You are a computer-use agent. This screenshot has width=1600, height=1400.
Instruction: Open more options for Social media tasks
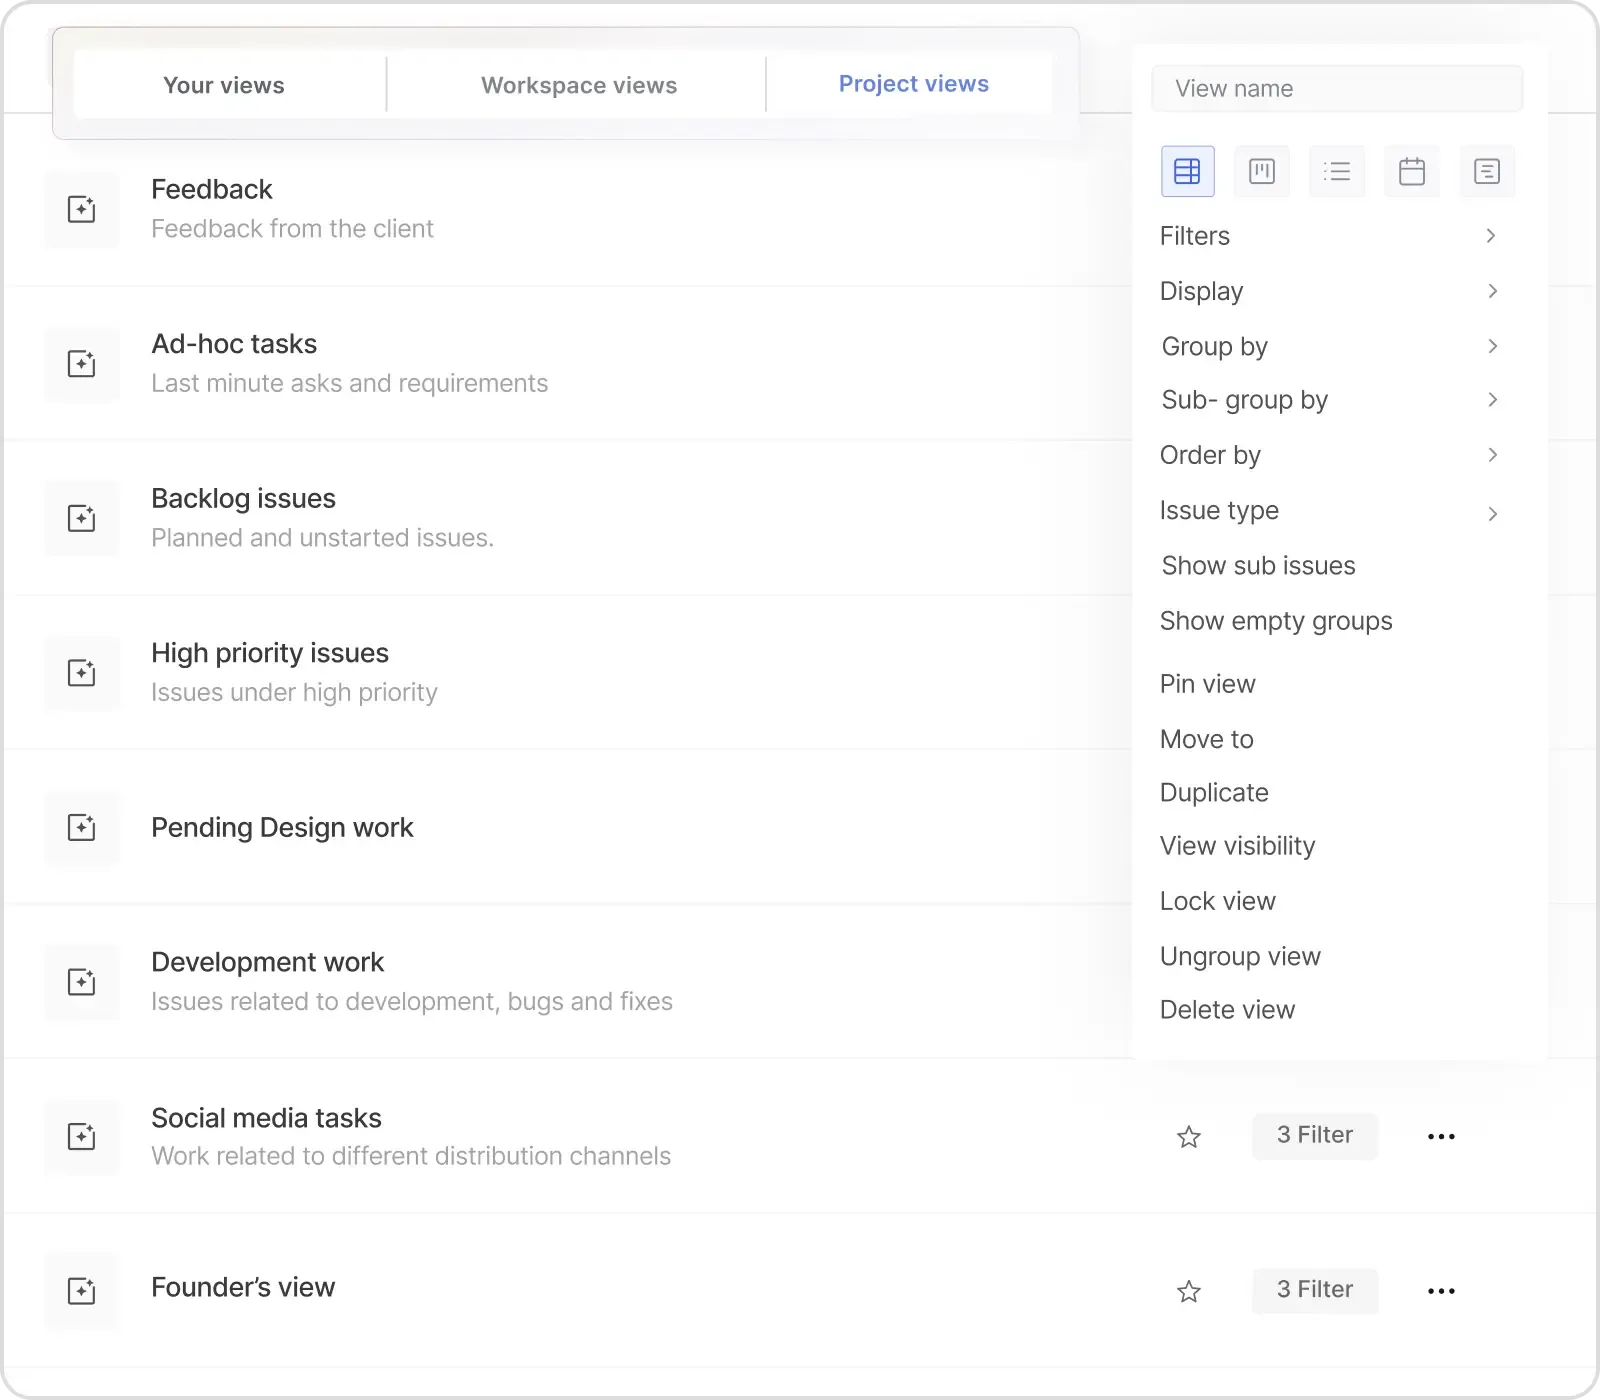(x=1441, y=1137)
